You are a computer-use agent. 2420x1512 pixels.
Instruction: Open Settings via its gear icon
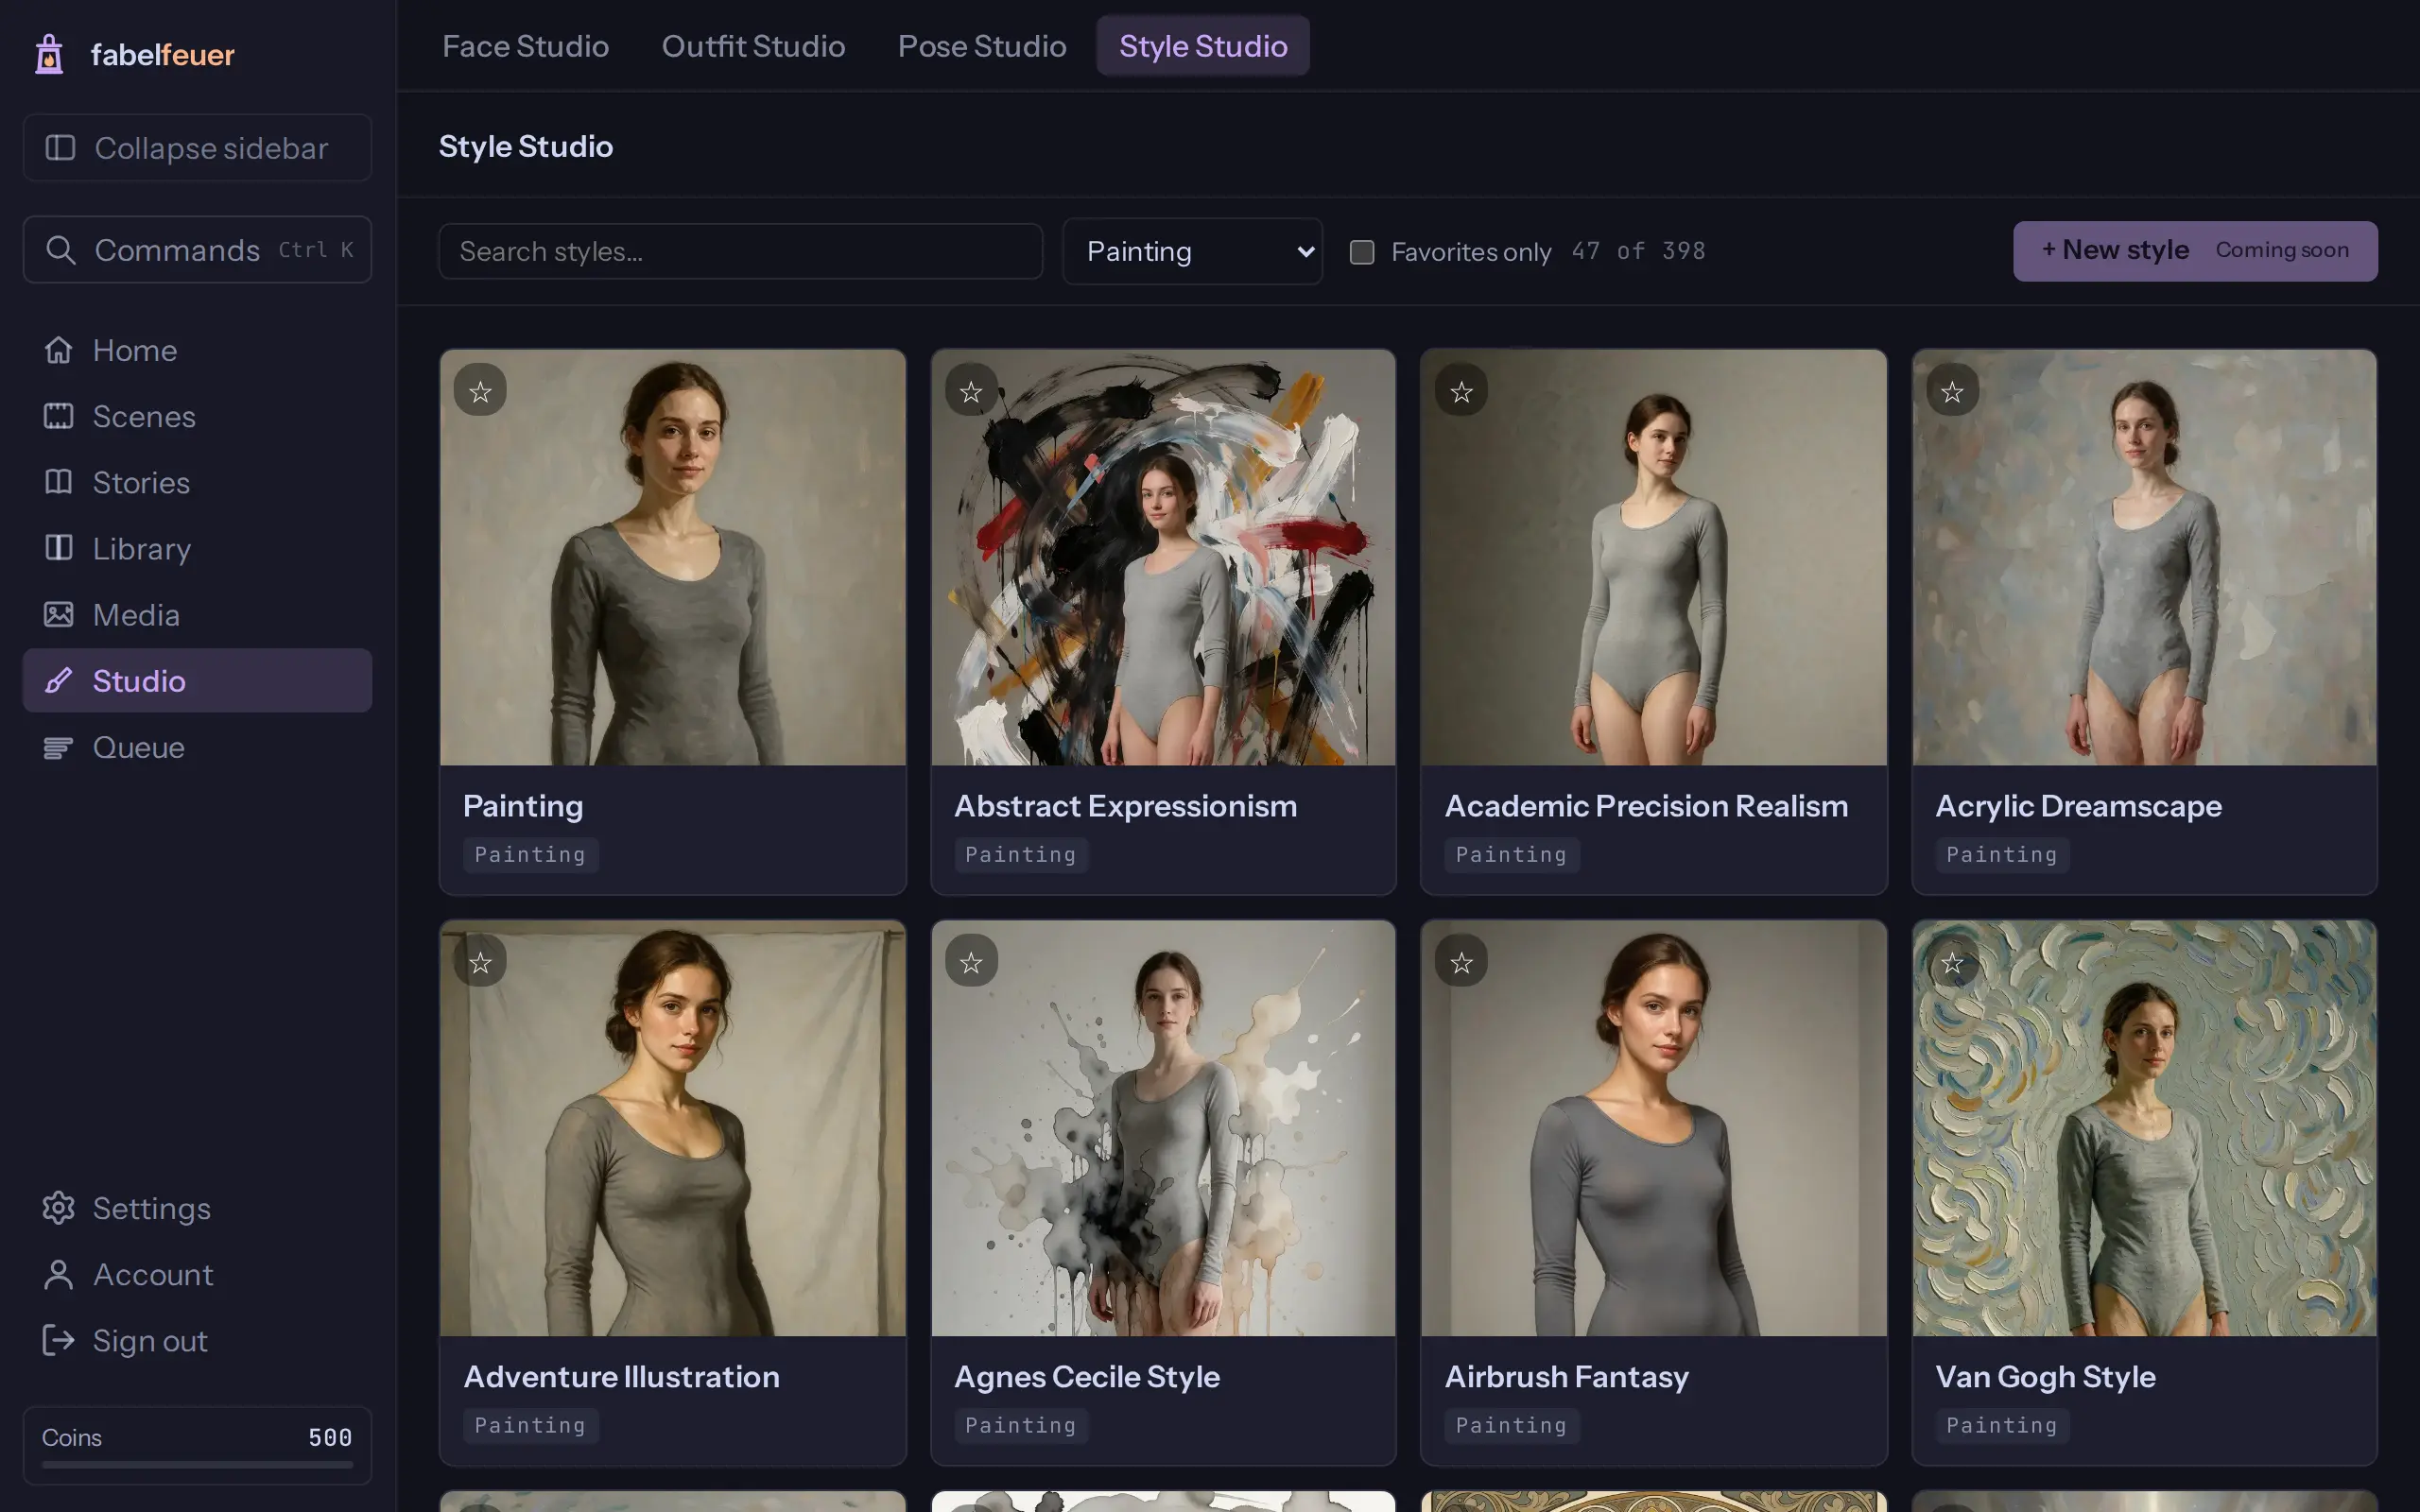point(59,1208)
